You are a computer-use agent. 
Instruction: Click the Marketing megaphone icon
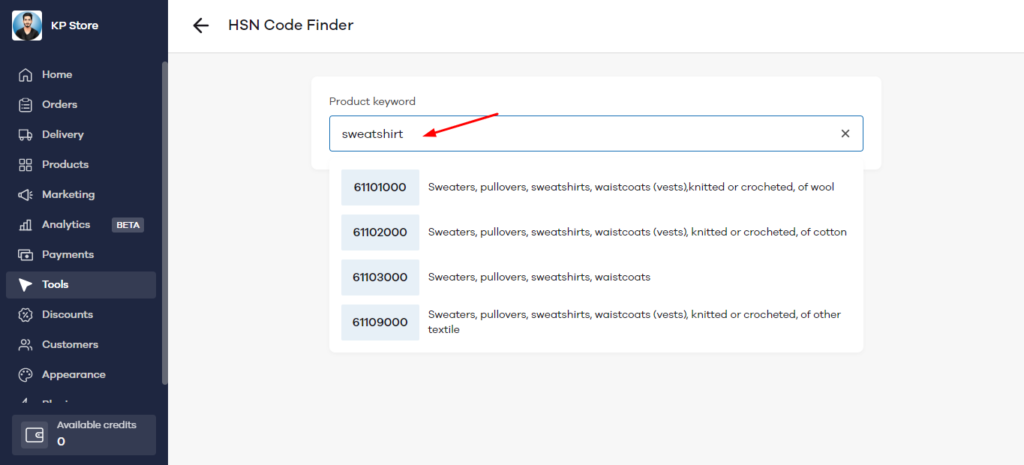tap(26, 195)
